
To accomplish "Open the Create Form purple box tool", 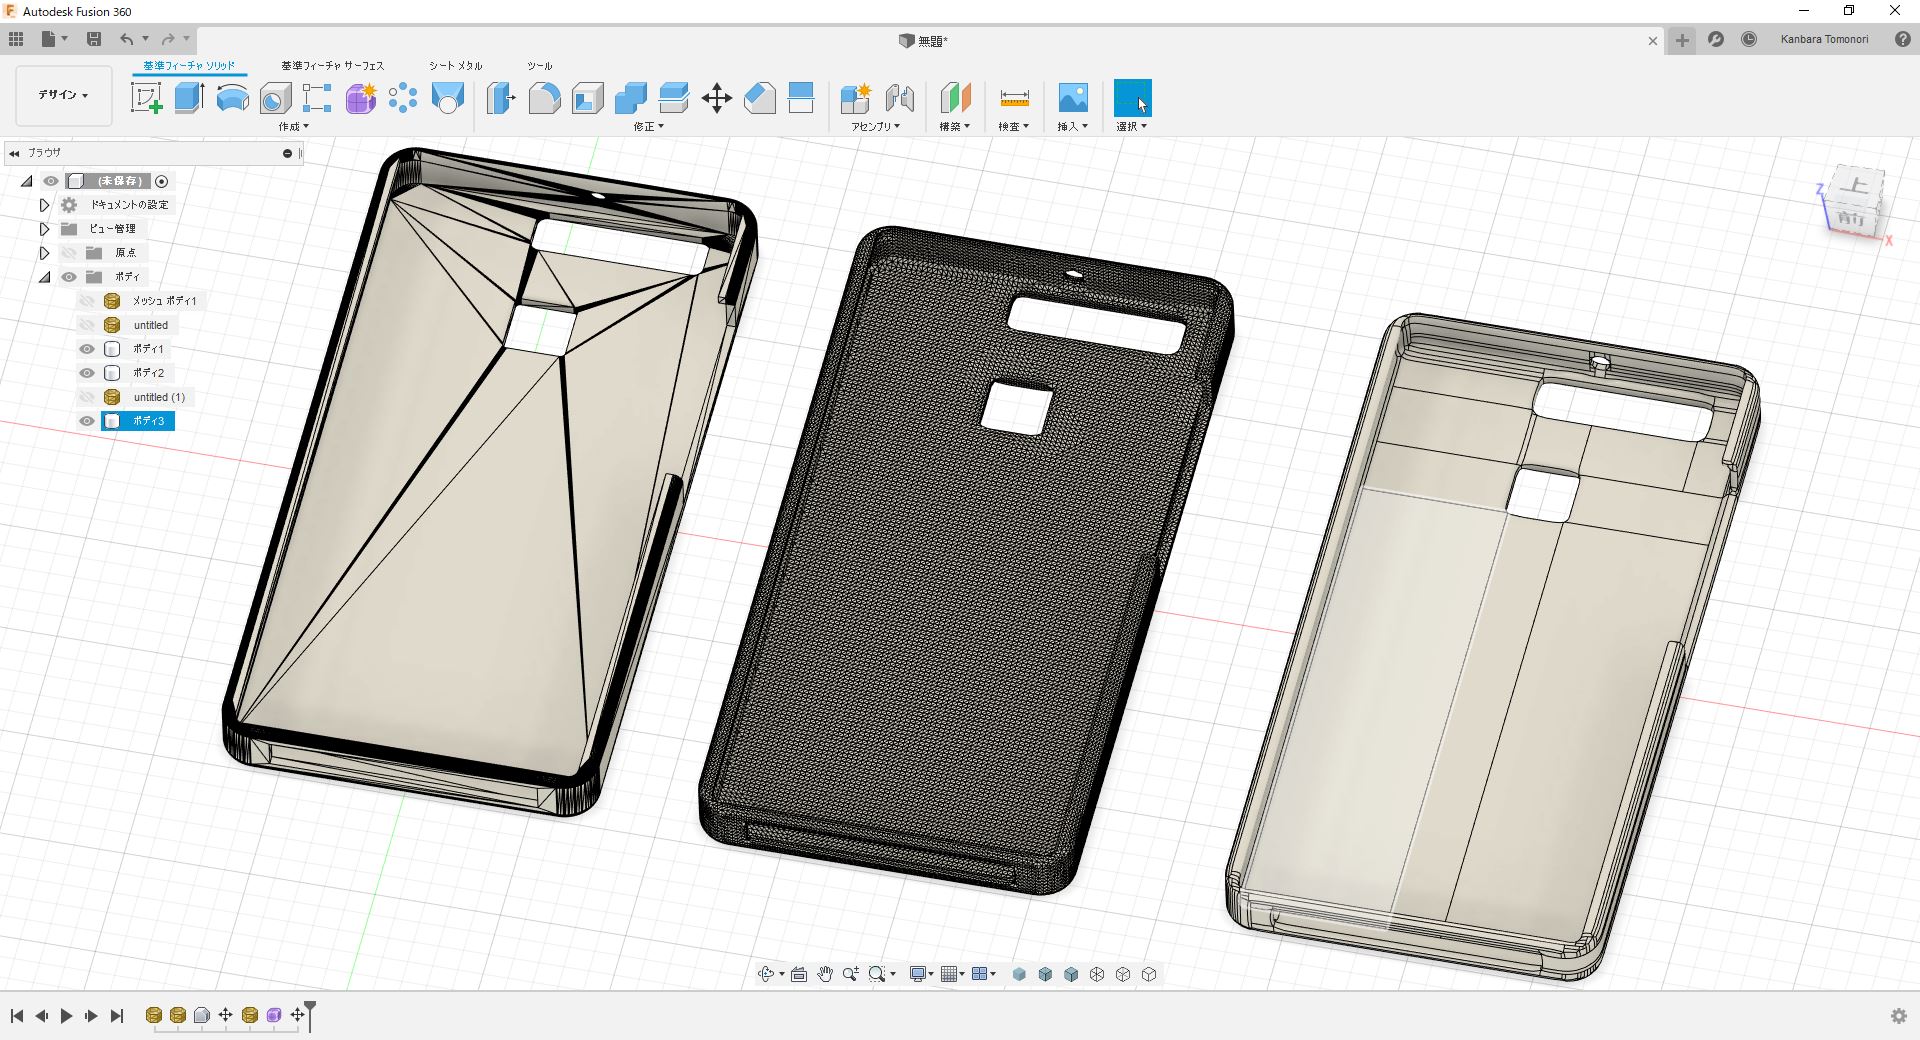I will point(361,98).
